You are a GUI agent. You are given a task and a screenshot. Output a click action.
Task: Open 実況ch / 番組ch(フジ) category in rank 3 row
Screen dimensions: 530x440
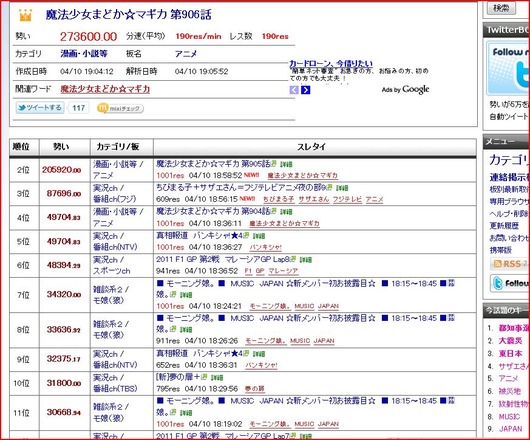[115, 194]
